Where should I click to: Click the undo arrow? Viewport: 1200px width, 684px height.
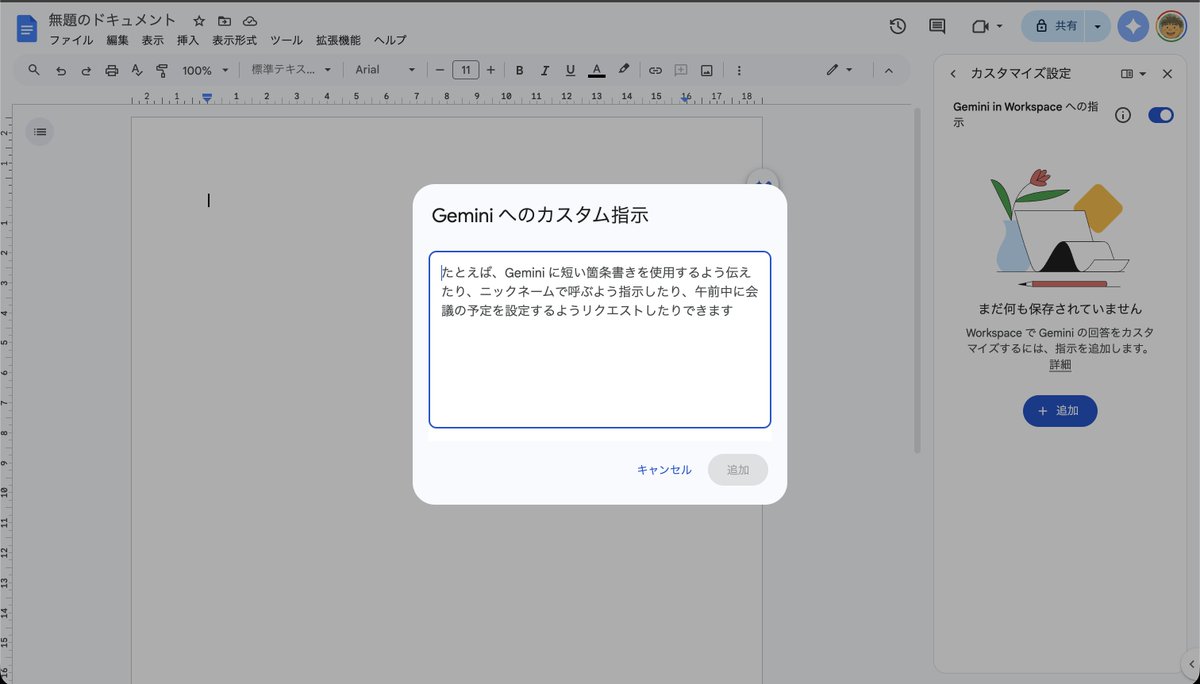click(x=61, y=70)
